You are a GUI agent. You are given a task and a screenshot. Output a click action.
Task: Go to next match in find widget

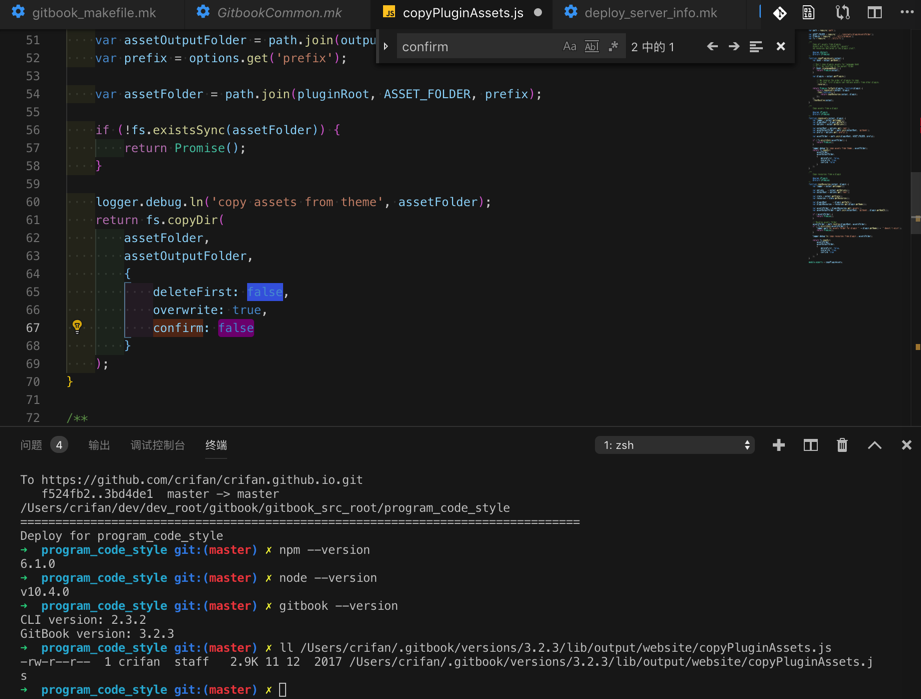734,47
